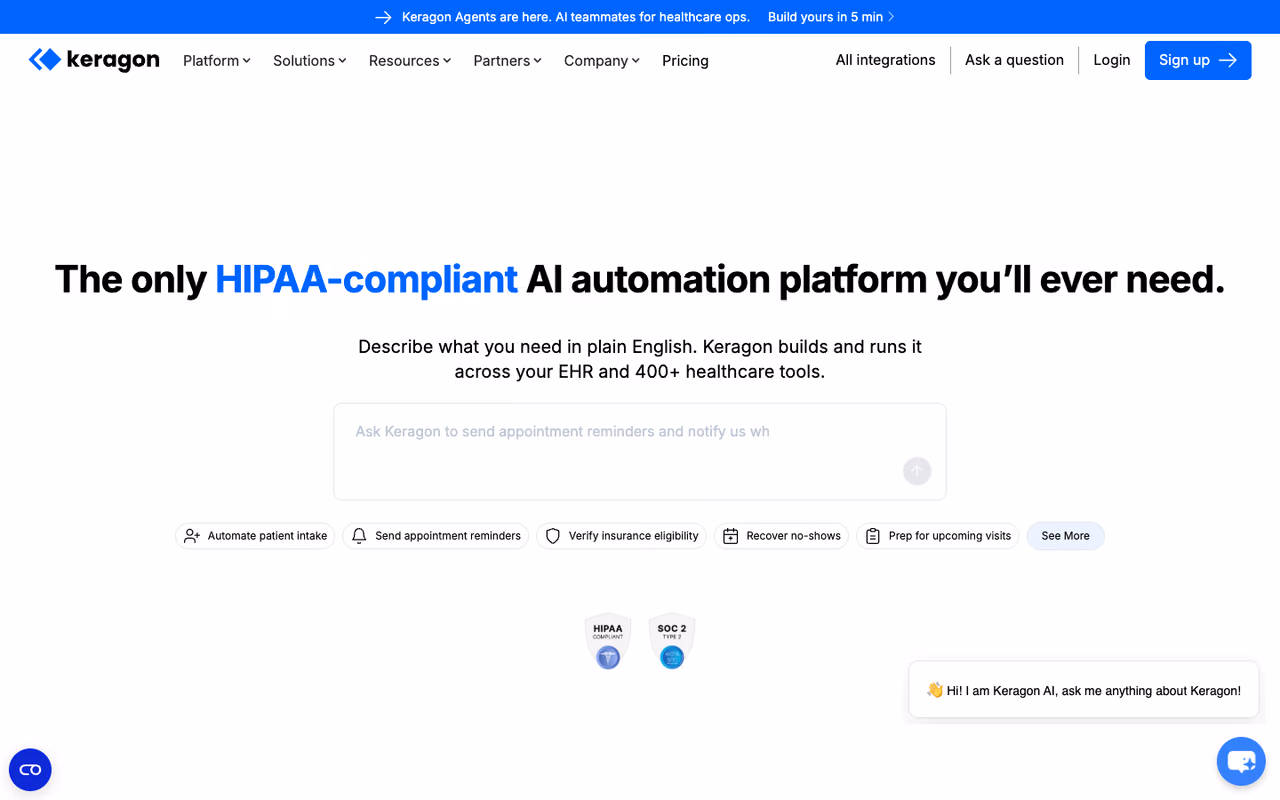The width and height of the screenshot is (1280, 800).
Task: Click Keragon Agents are here announcement text
Action: point(576,17)
